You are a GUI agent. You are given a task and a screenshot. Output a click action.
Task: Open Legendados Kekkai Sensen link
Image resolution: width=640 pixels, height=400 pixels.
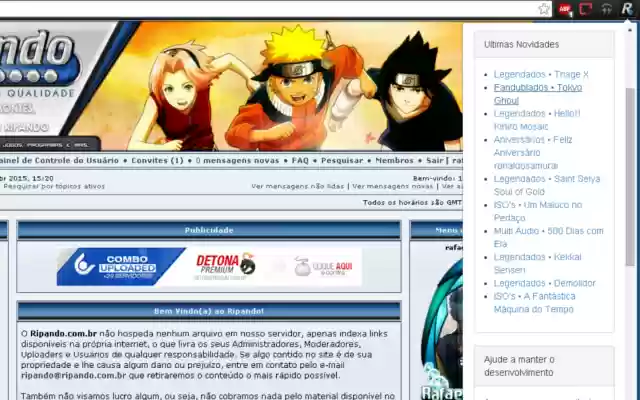point(538,263)
